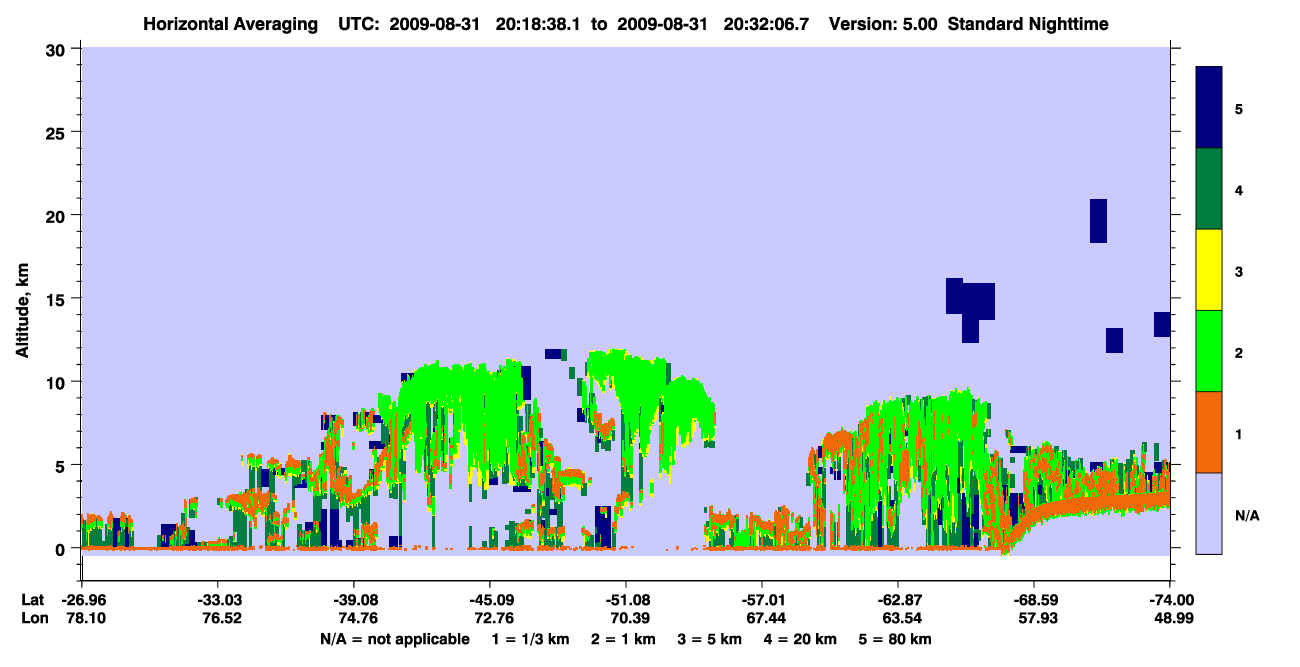Click the latitude label -57.01
The width and height of the screenshot is (1300, 667).
(762, 600)
